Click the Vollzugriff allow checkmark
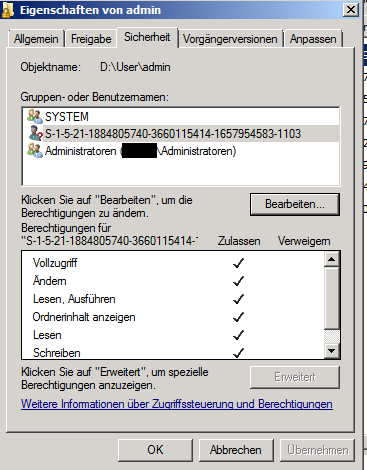 click(x=238, y=263)
